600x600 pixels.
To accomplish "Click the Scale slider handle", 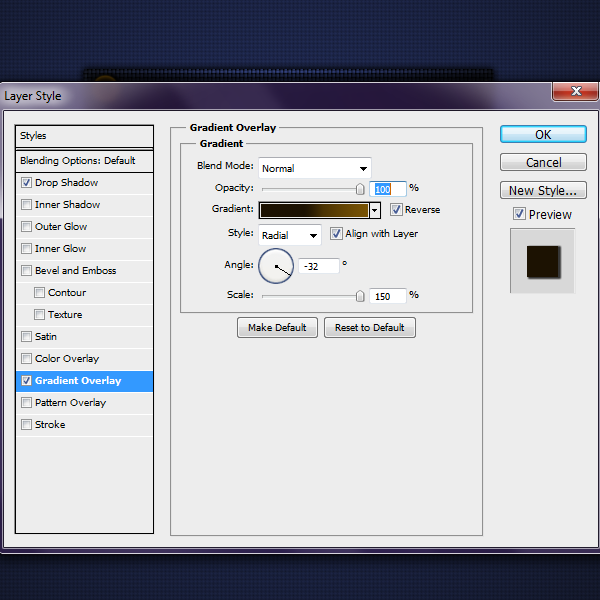I will [x=360, y=296].
